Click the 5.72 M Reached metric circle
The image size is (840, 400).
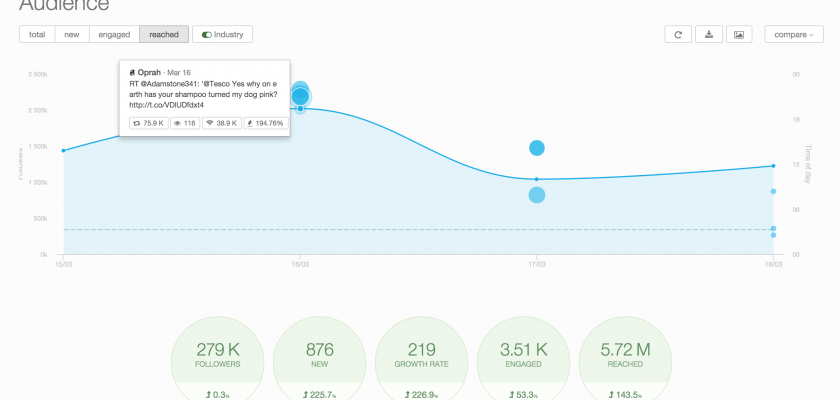[x=625, y=357]
